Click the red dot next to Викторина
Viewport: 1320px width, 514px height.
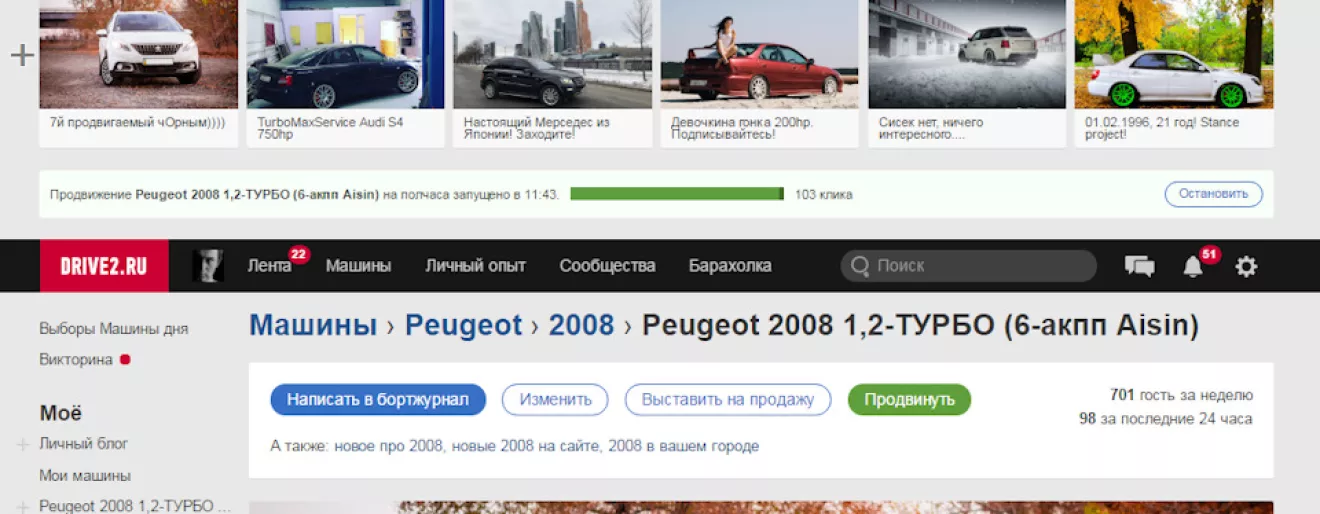(x=125, y=359)
